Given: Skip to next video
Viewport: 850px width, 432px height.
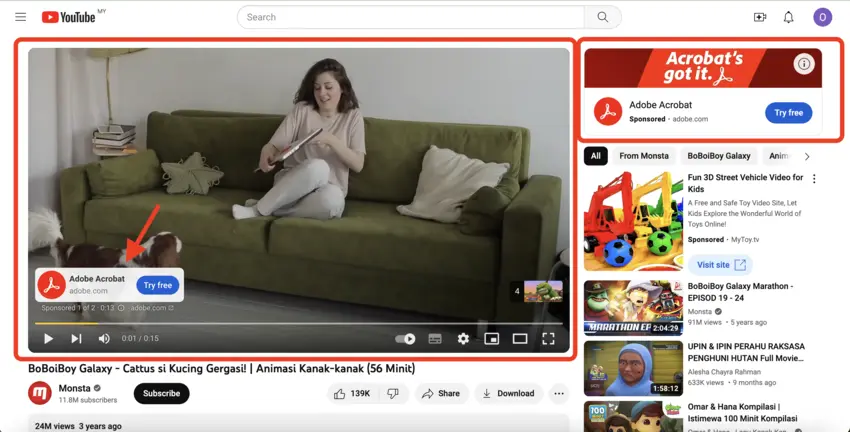Looking at the screenshot, I should pyautogui.click(x=76, y=339).
